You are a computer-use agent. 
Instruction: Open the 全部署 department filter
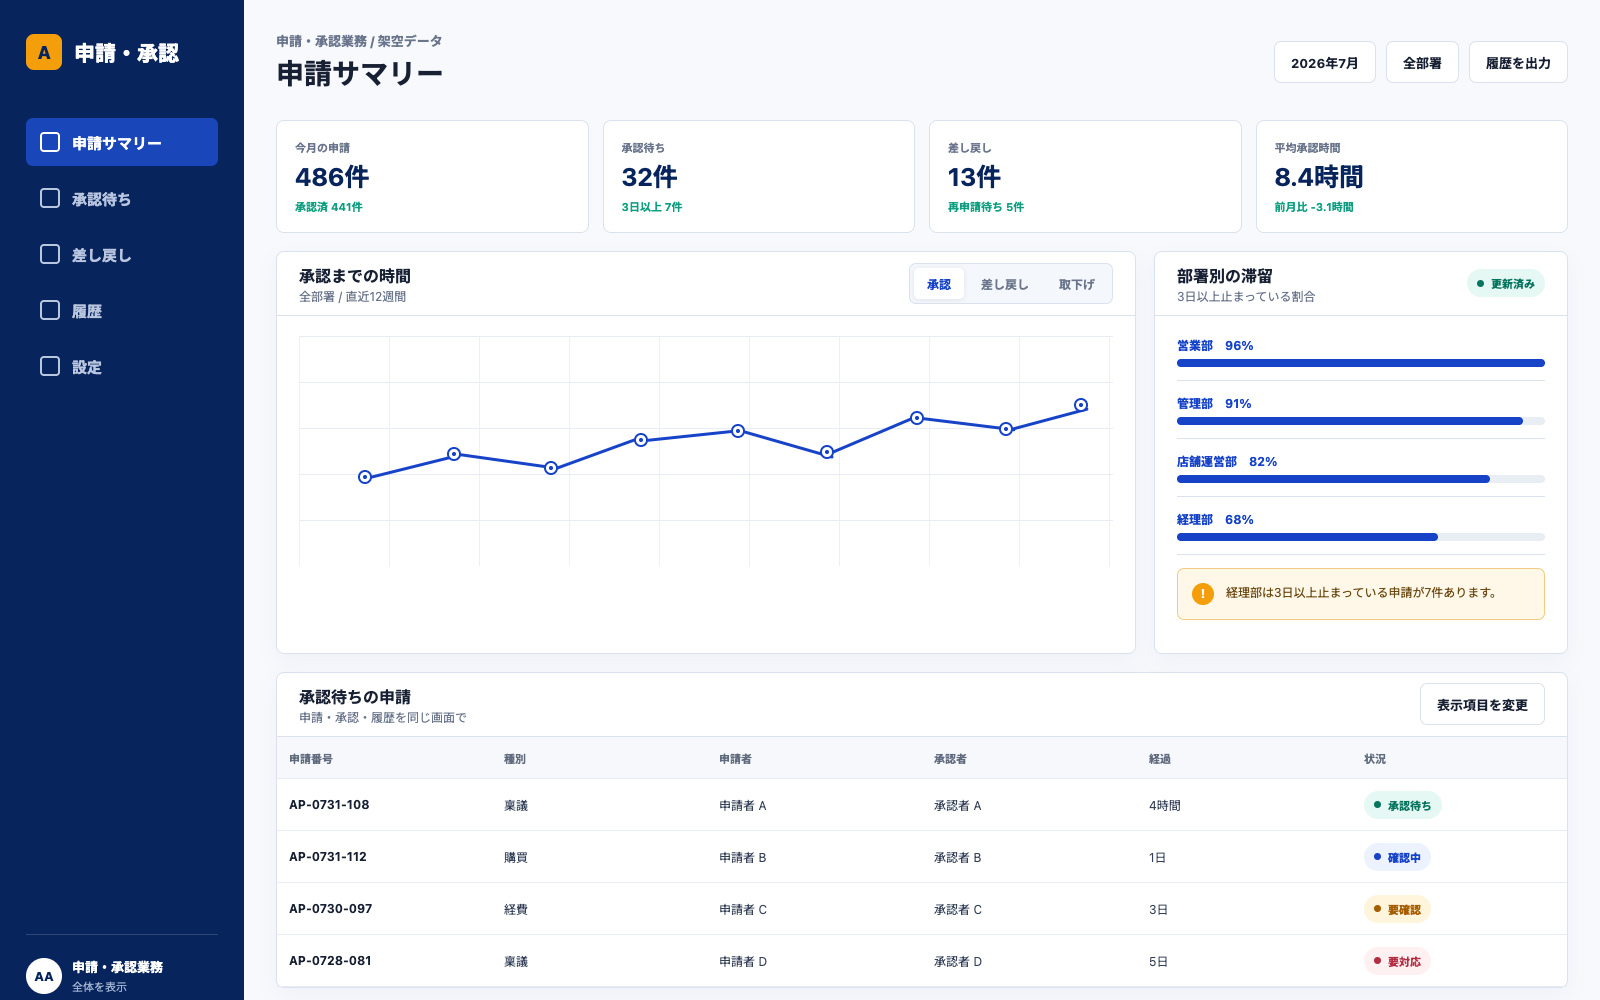coord(1422,62)
